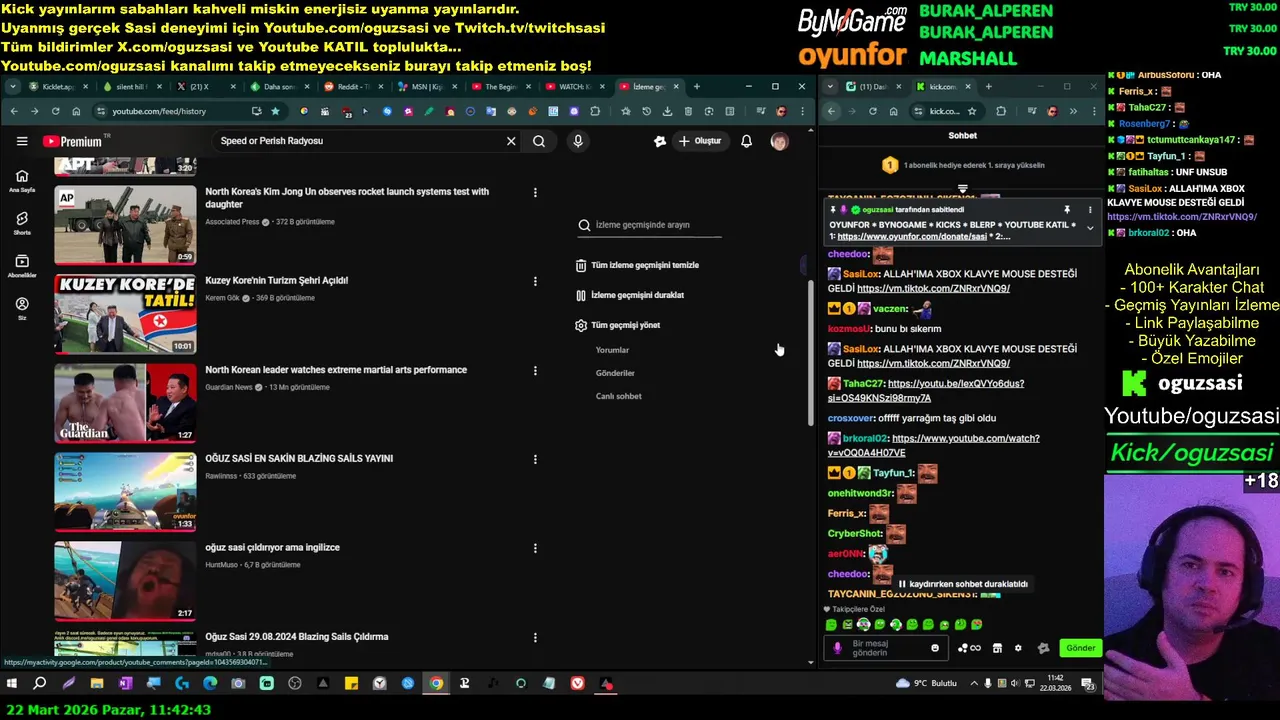The width and height of the screenshot is (1280, 720).
Task: Open a new tab in YouTube window
Action: click(697, 87)
